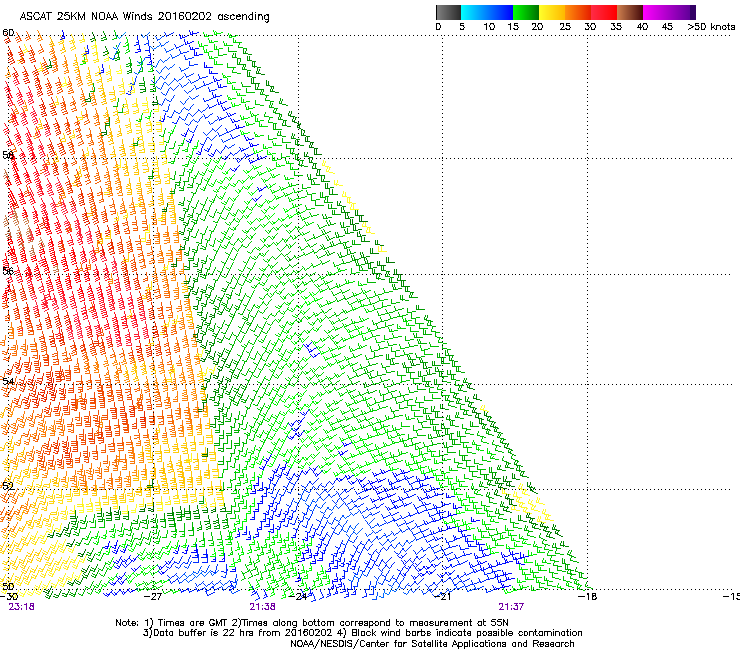740x650 pixels.
Task: Click the "15" label under the color scale
Action: (513, 27)
